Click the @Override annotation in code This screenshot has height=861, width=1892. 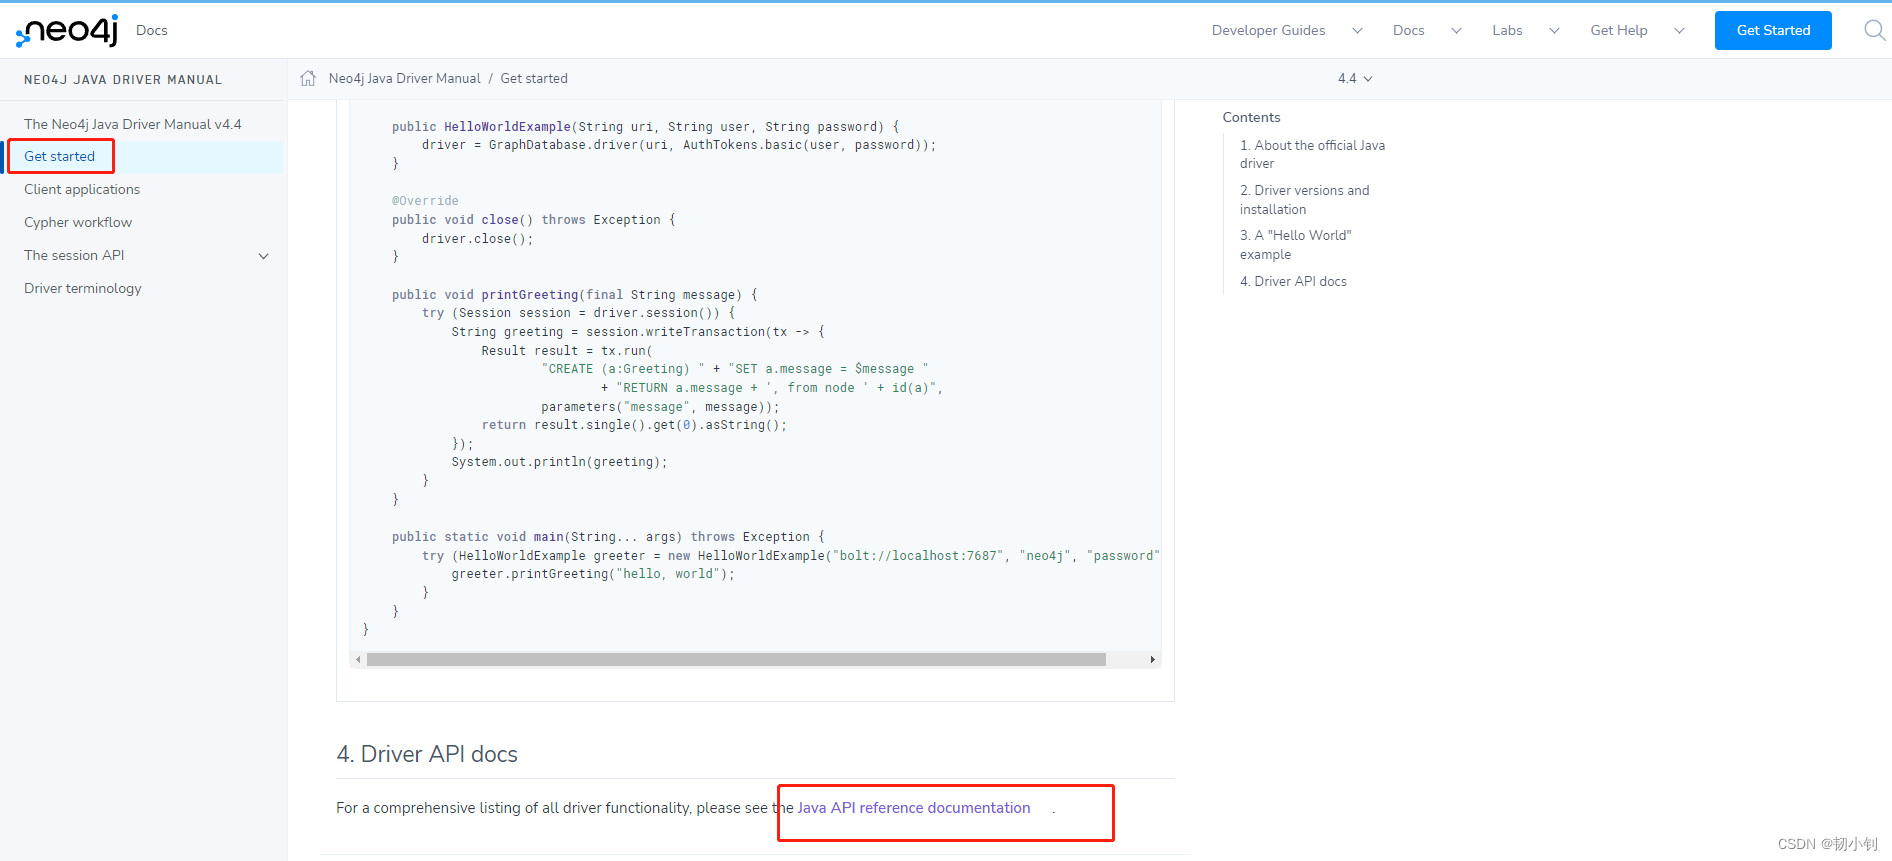tap(425, 201)
